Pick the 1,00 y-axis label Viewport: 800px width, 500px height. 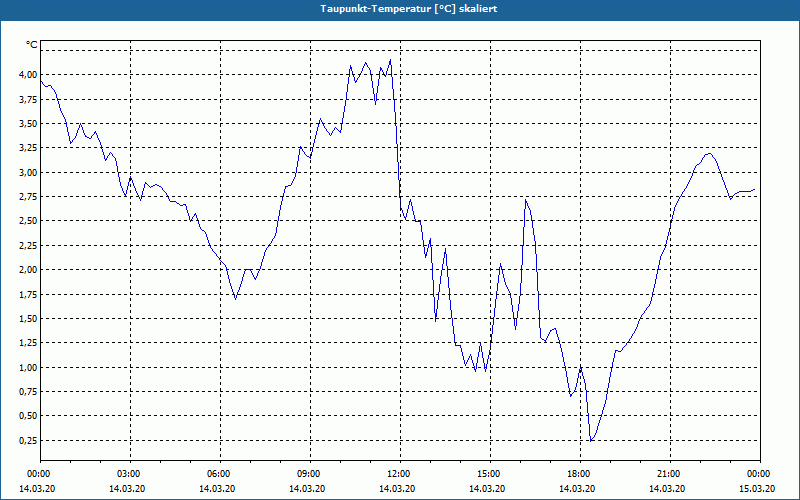[x=28, y=367]
